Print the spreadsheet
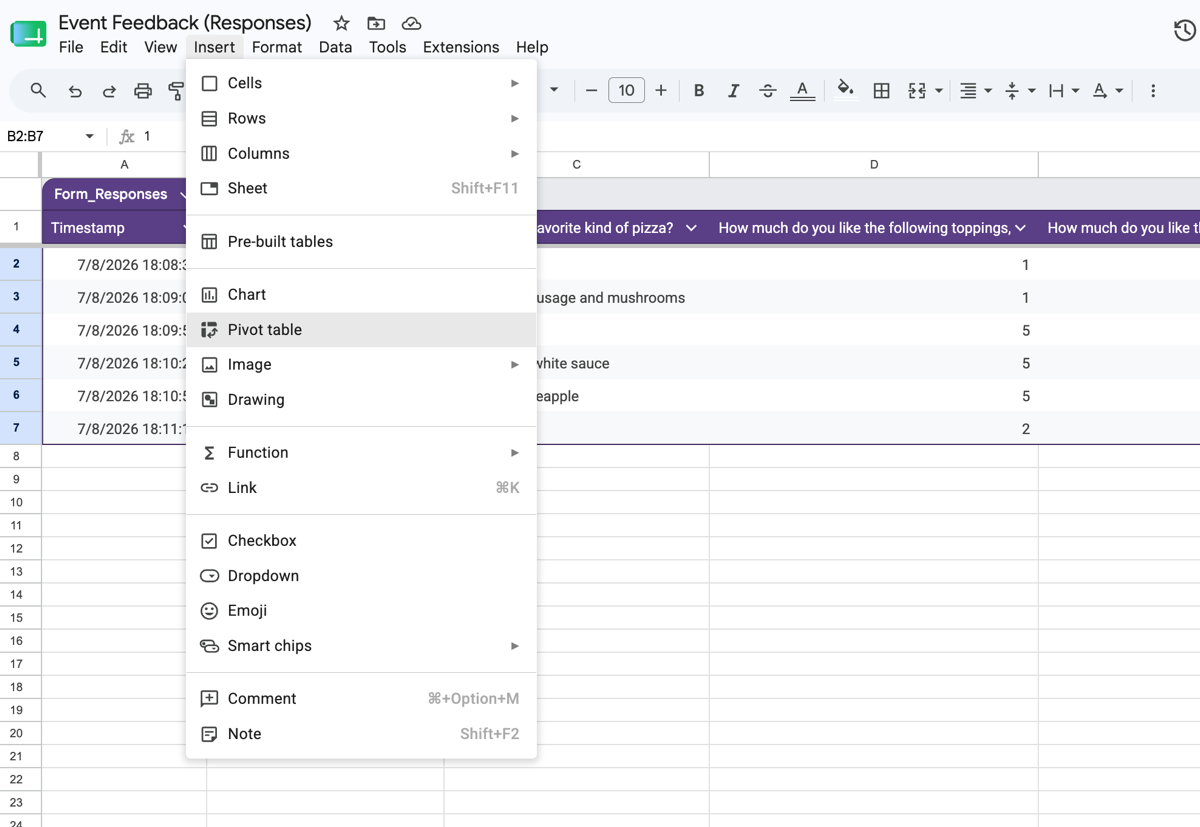The height and width of the screenshot is (827, 1200). (x=143, y=91)
